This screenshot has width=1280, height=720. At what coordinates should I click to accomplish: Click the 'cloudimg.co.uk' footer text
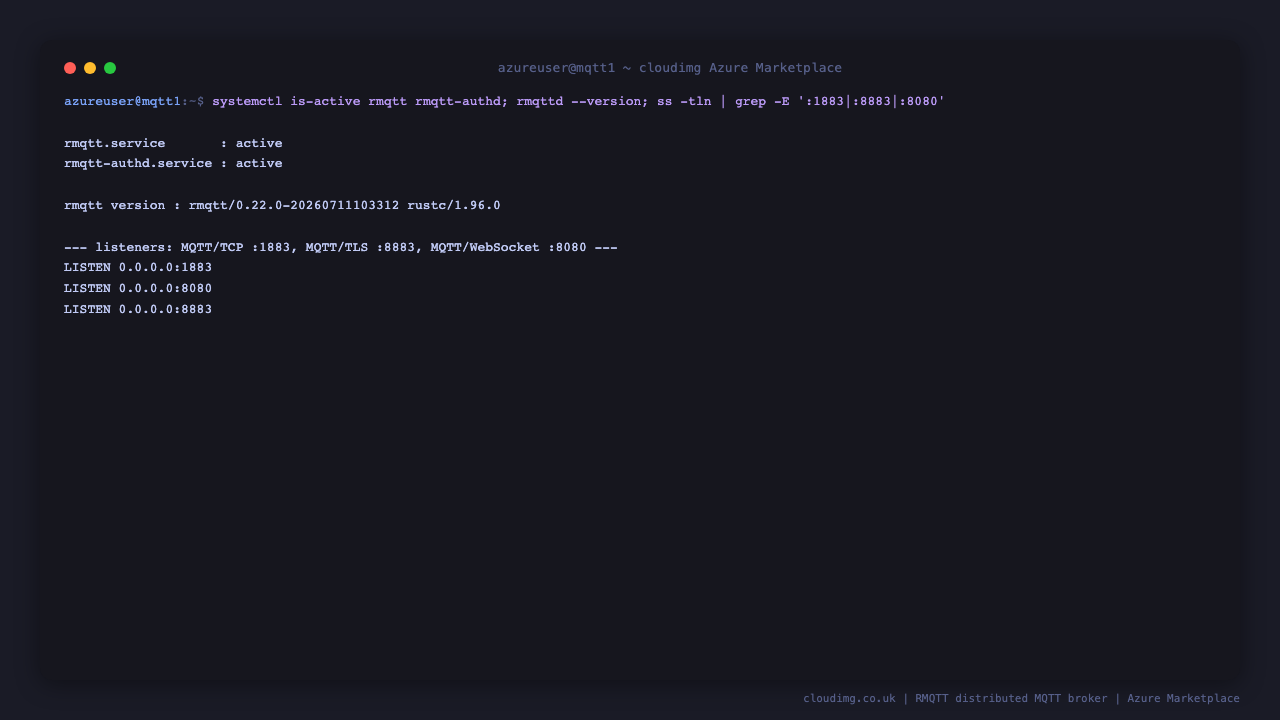point(849,698)
